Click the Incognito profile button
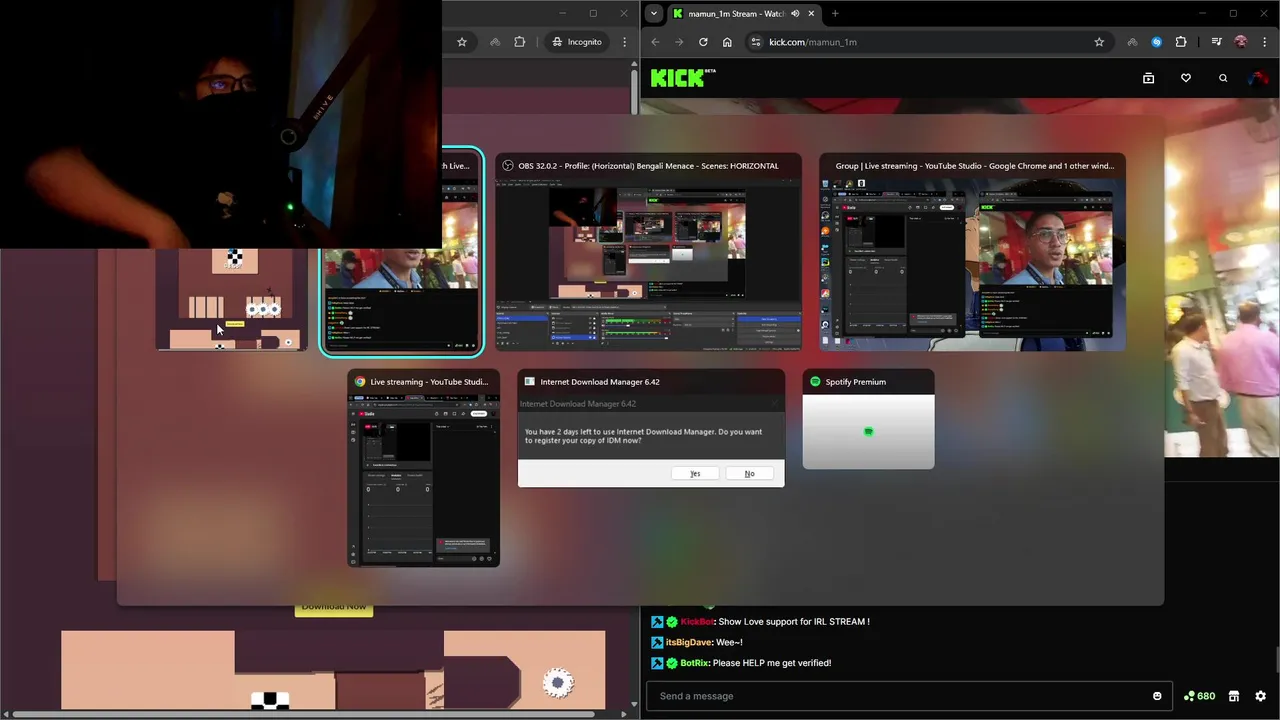 coord(578,42)
